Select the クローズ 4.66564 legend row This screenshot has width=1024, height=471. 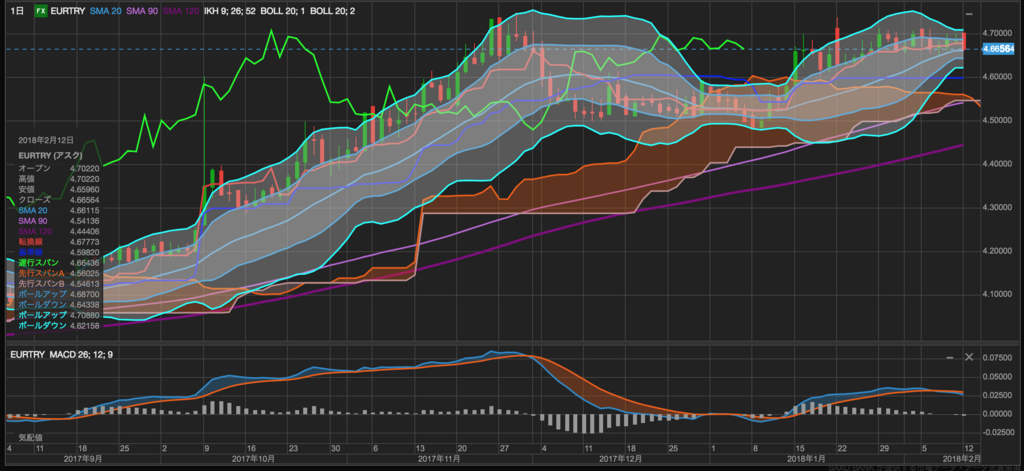[59, 200]
